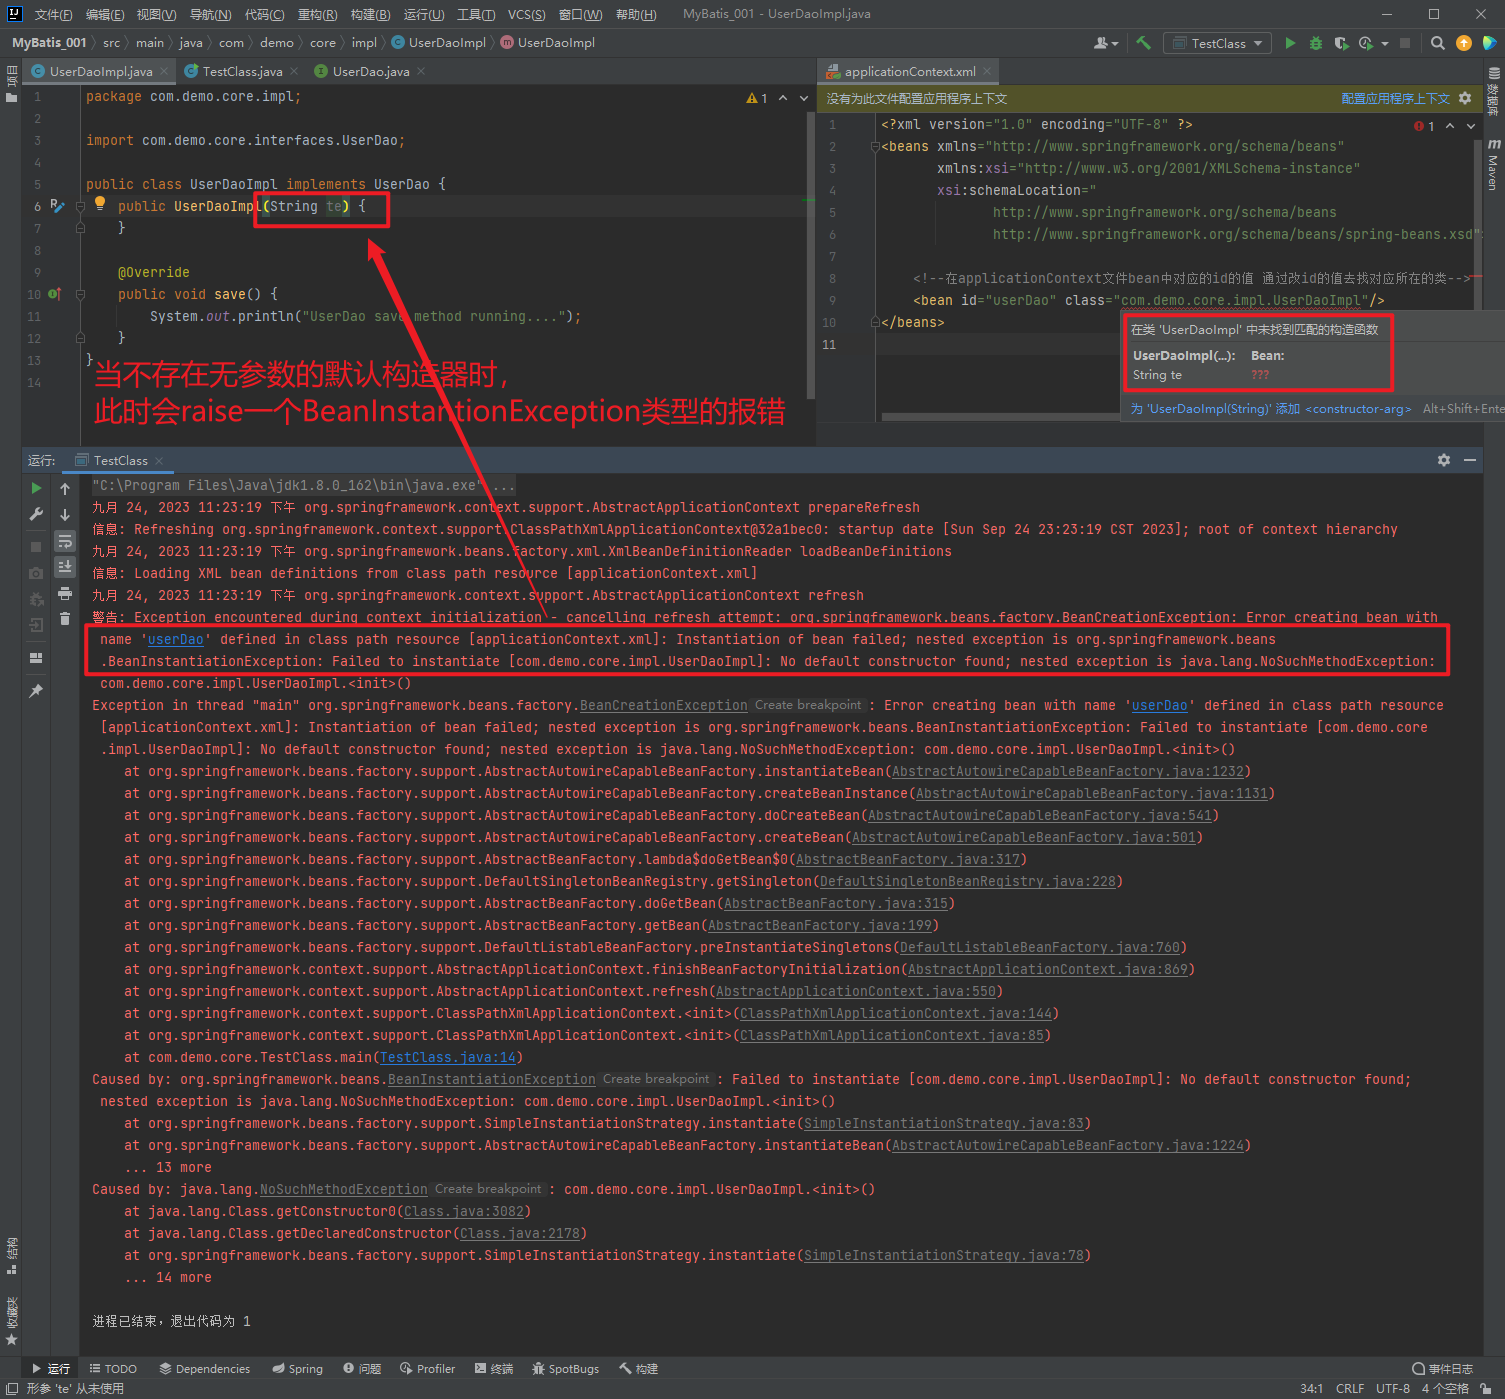Launch the profiler run icon in toolbar
This screenshot has height=1399, width=1505.
[x=1365, y=43]
